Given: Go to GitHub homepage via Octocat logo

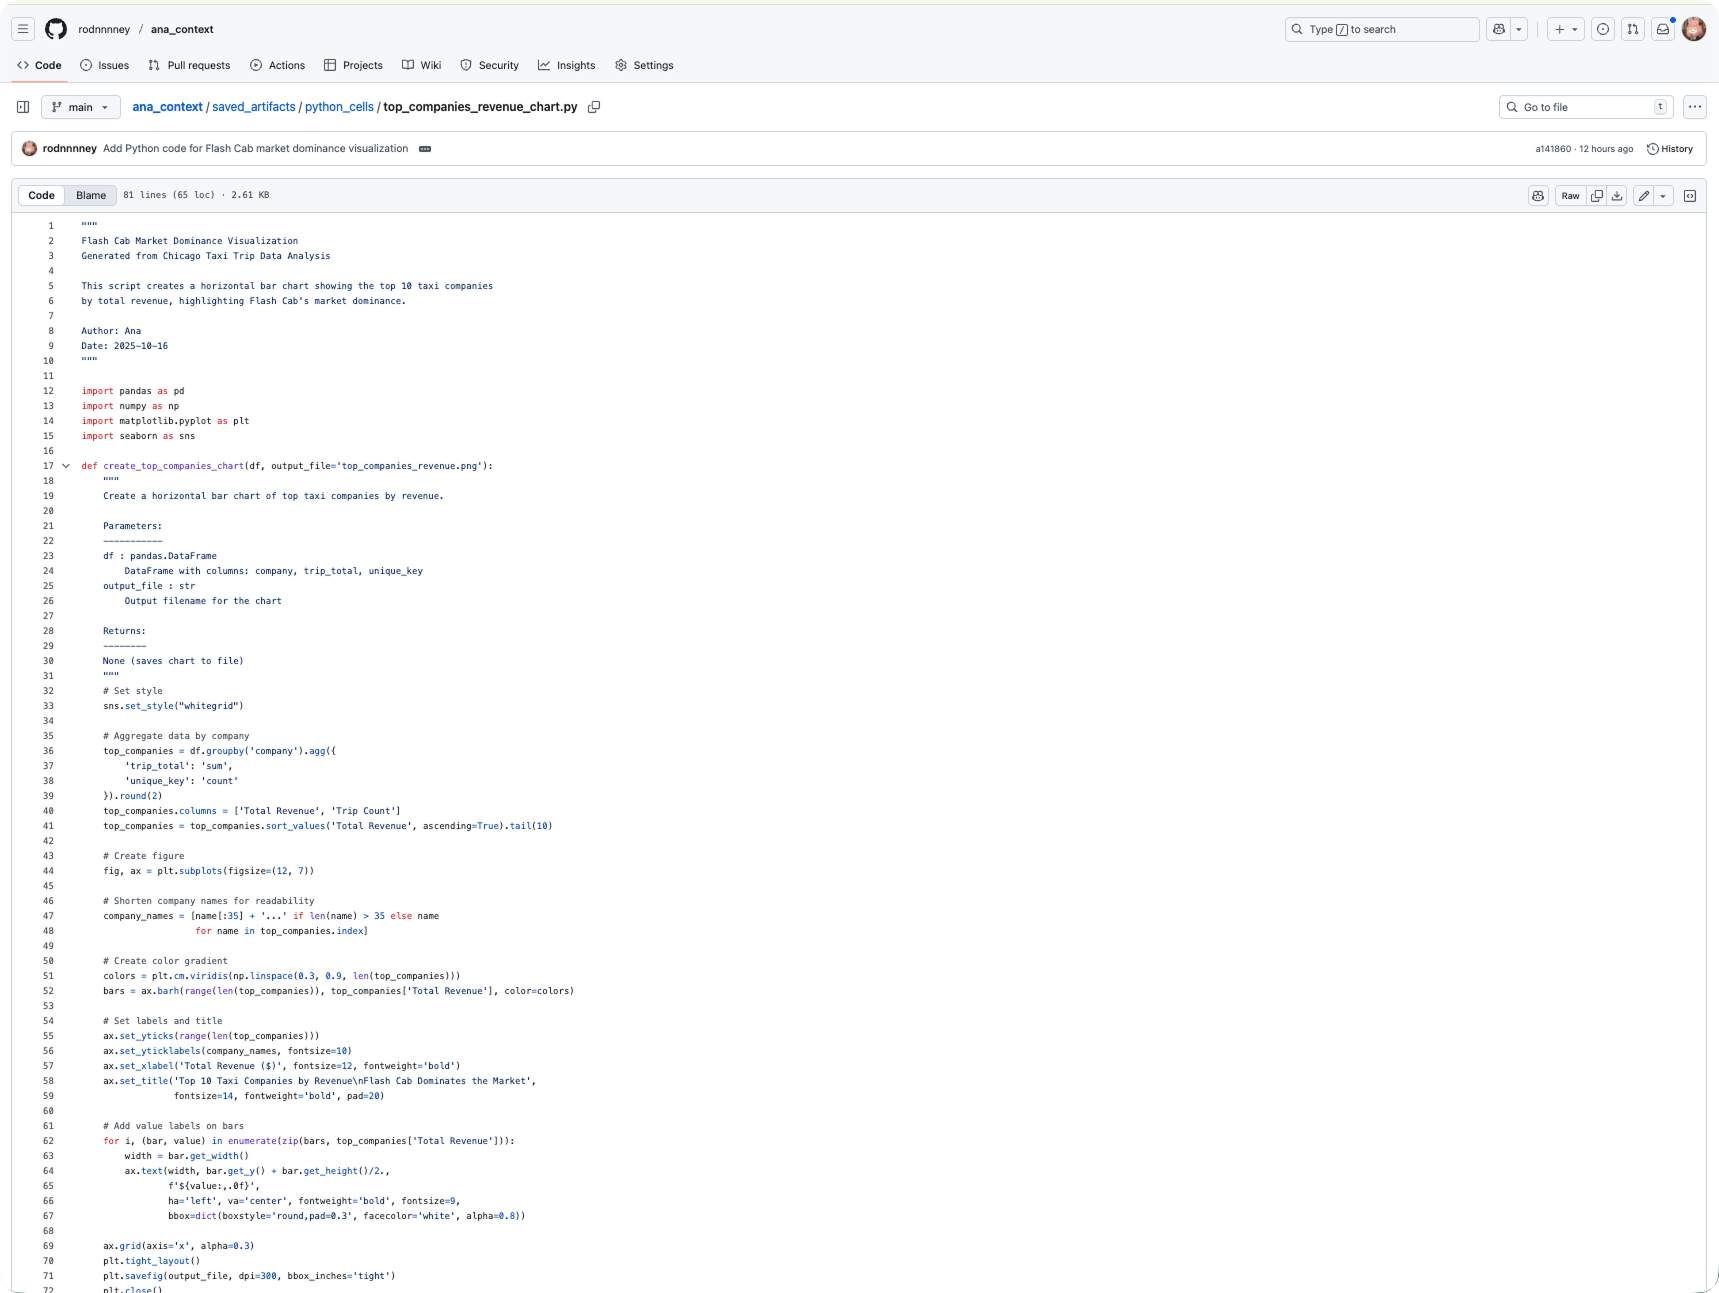Looking at the screenshot, I should point(56,29).
